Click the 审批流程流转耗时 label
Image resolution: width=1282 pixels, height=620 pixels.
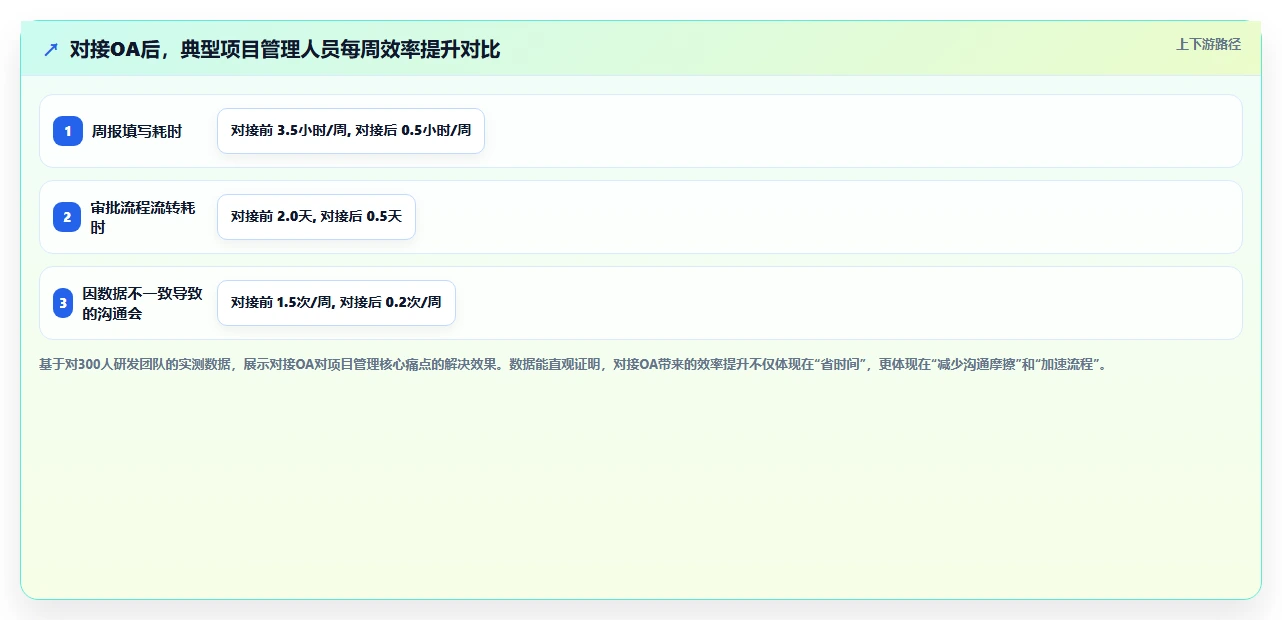click(143, 217)
